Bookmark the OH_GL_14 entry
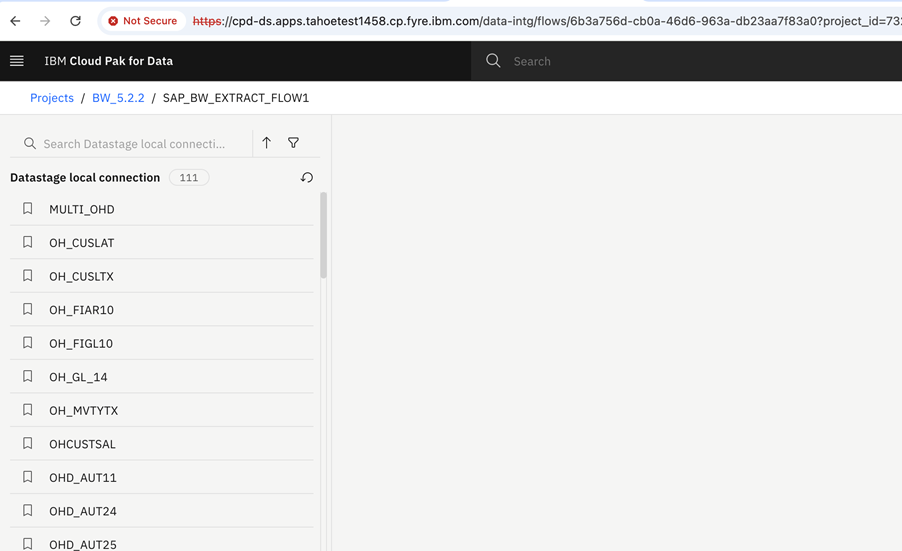 pos(27,376)
